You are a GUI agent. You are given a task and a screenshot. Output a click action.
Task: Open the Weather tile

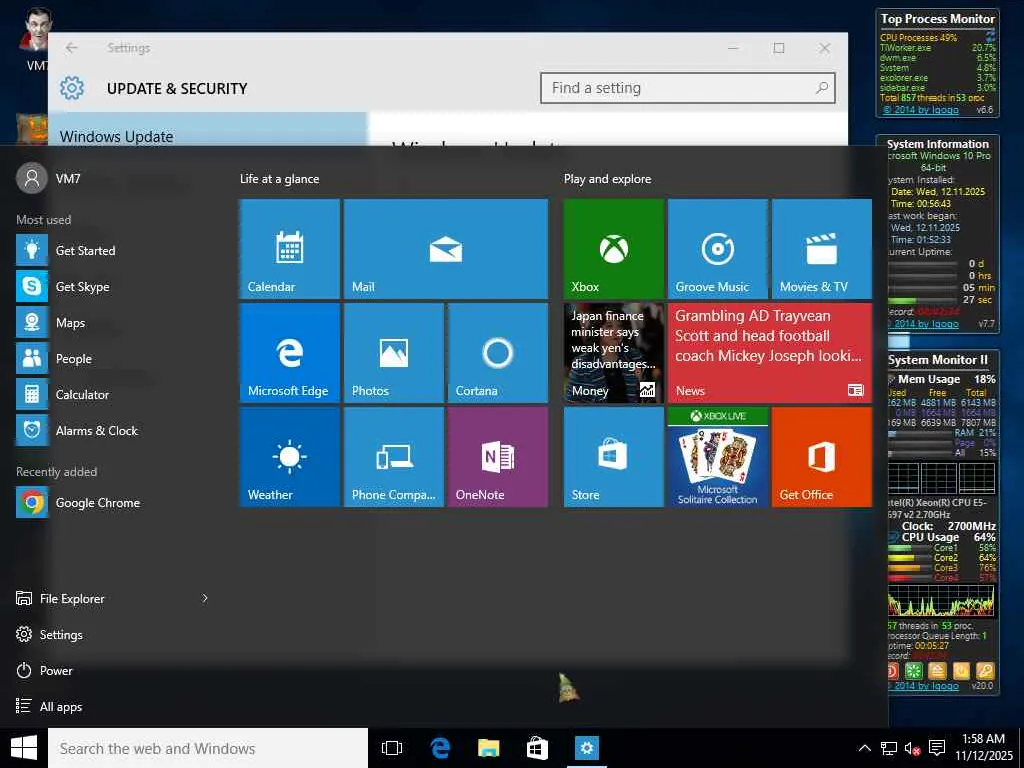tap(289, 456)
